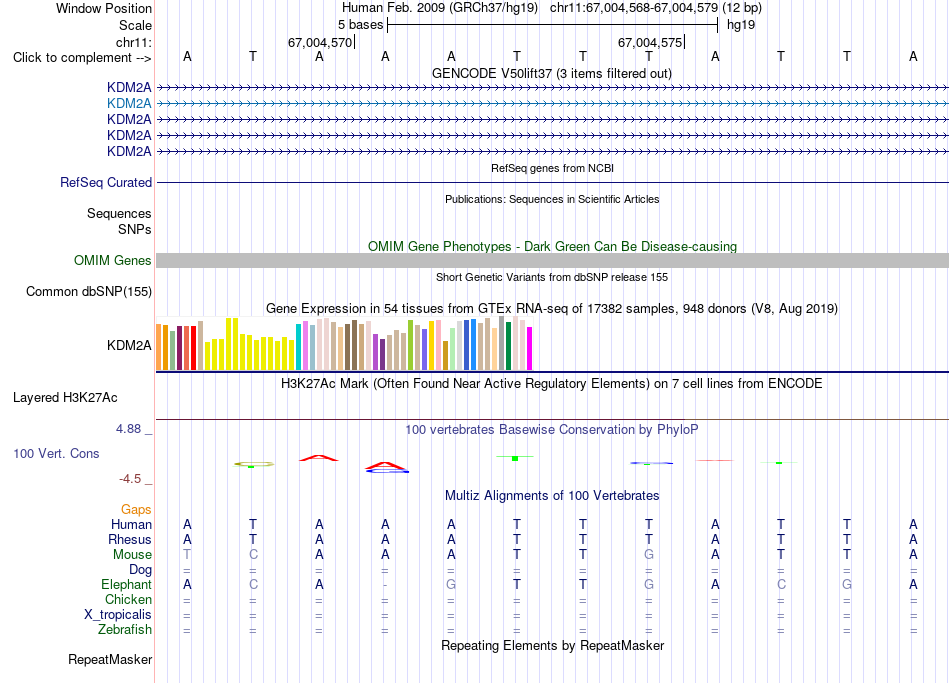Click the hg19 label next to scale bar
Image resolution: width=950 pixels, height=683 pixels.
pos(741,25)
